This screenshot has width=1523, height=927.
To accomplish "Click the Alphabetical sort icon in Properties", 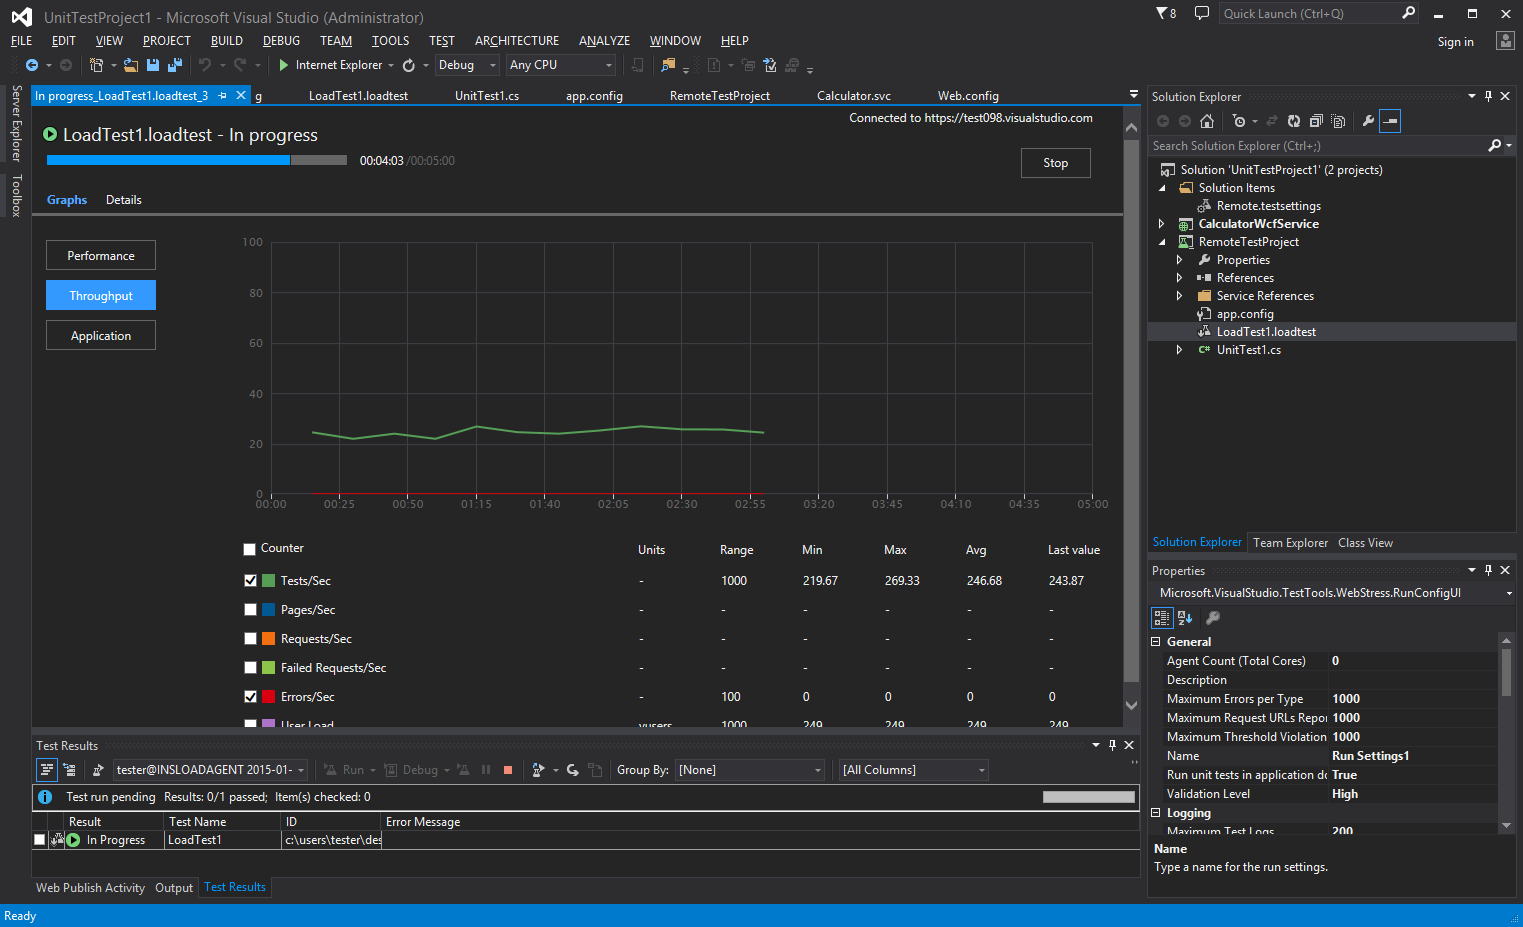I will pos(1185,618).
